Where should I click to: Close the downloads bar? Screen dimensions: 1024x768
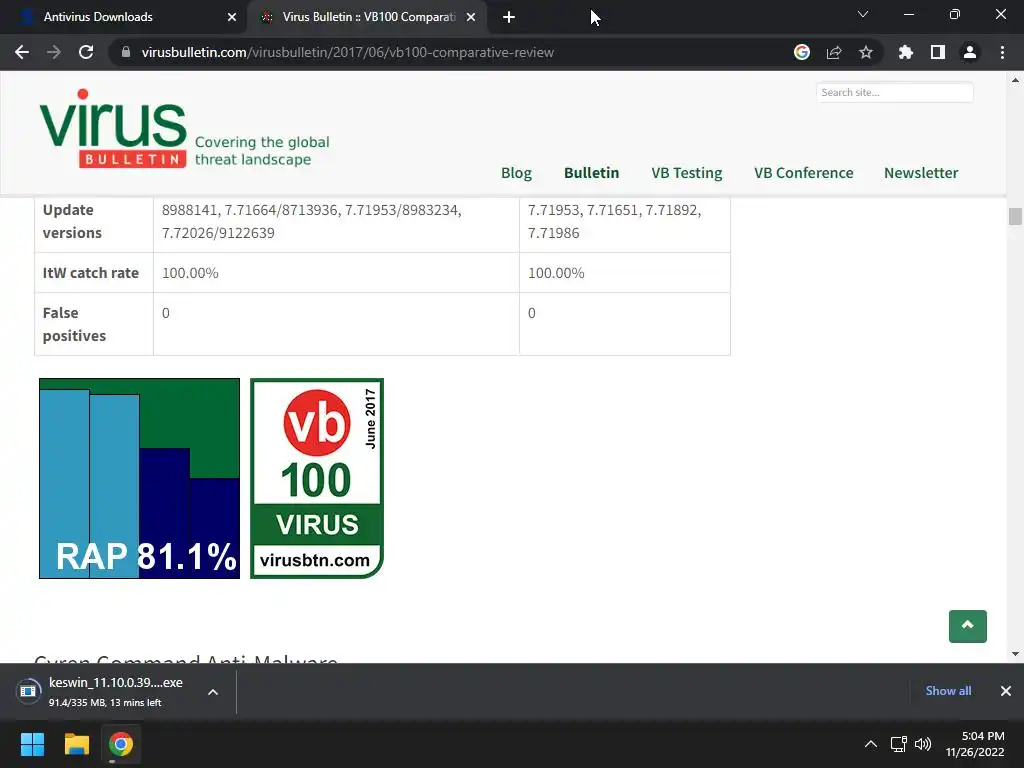coord(1006,691)
